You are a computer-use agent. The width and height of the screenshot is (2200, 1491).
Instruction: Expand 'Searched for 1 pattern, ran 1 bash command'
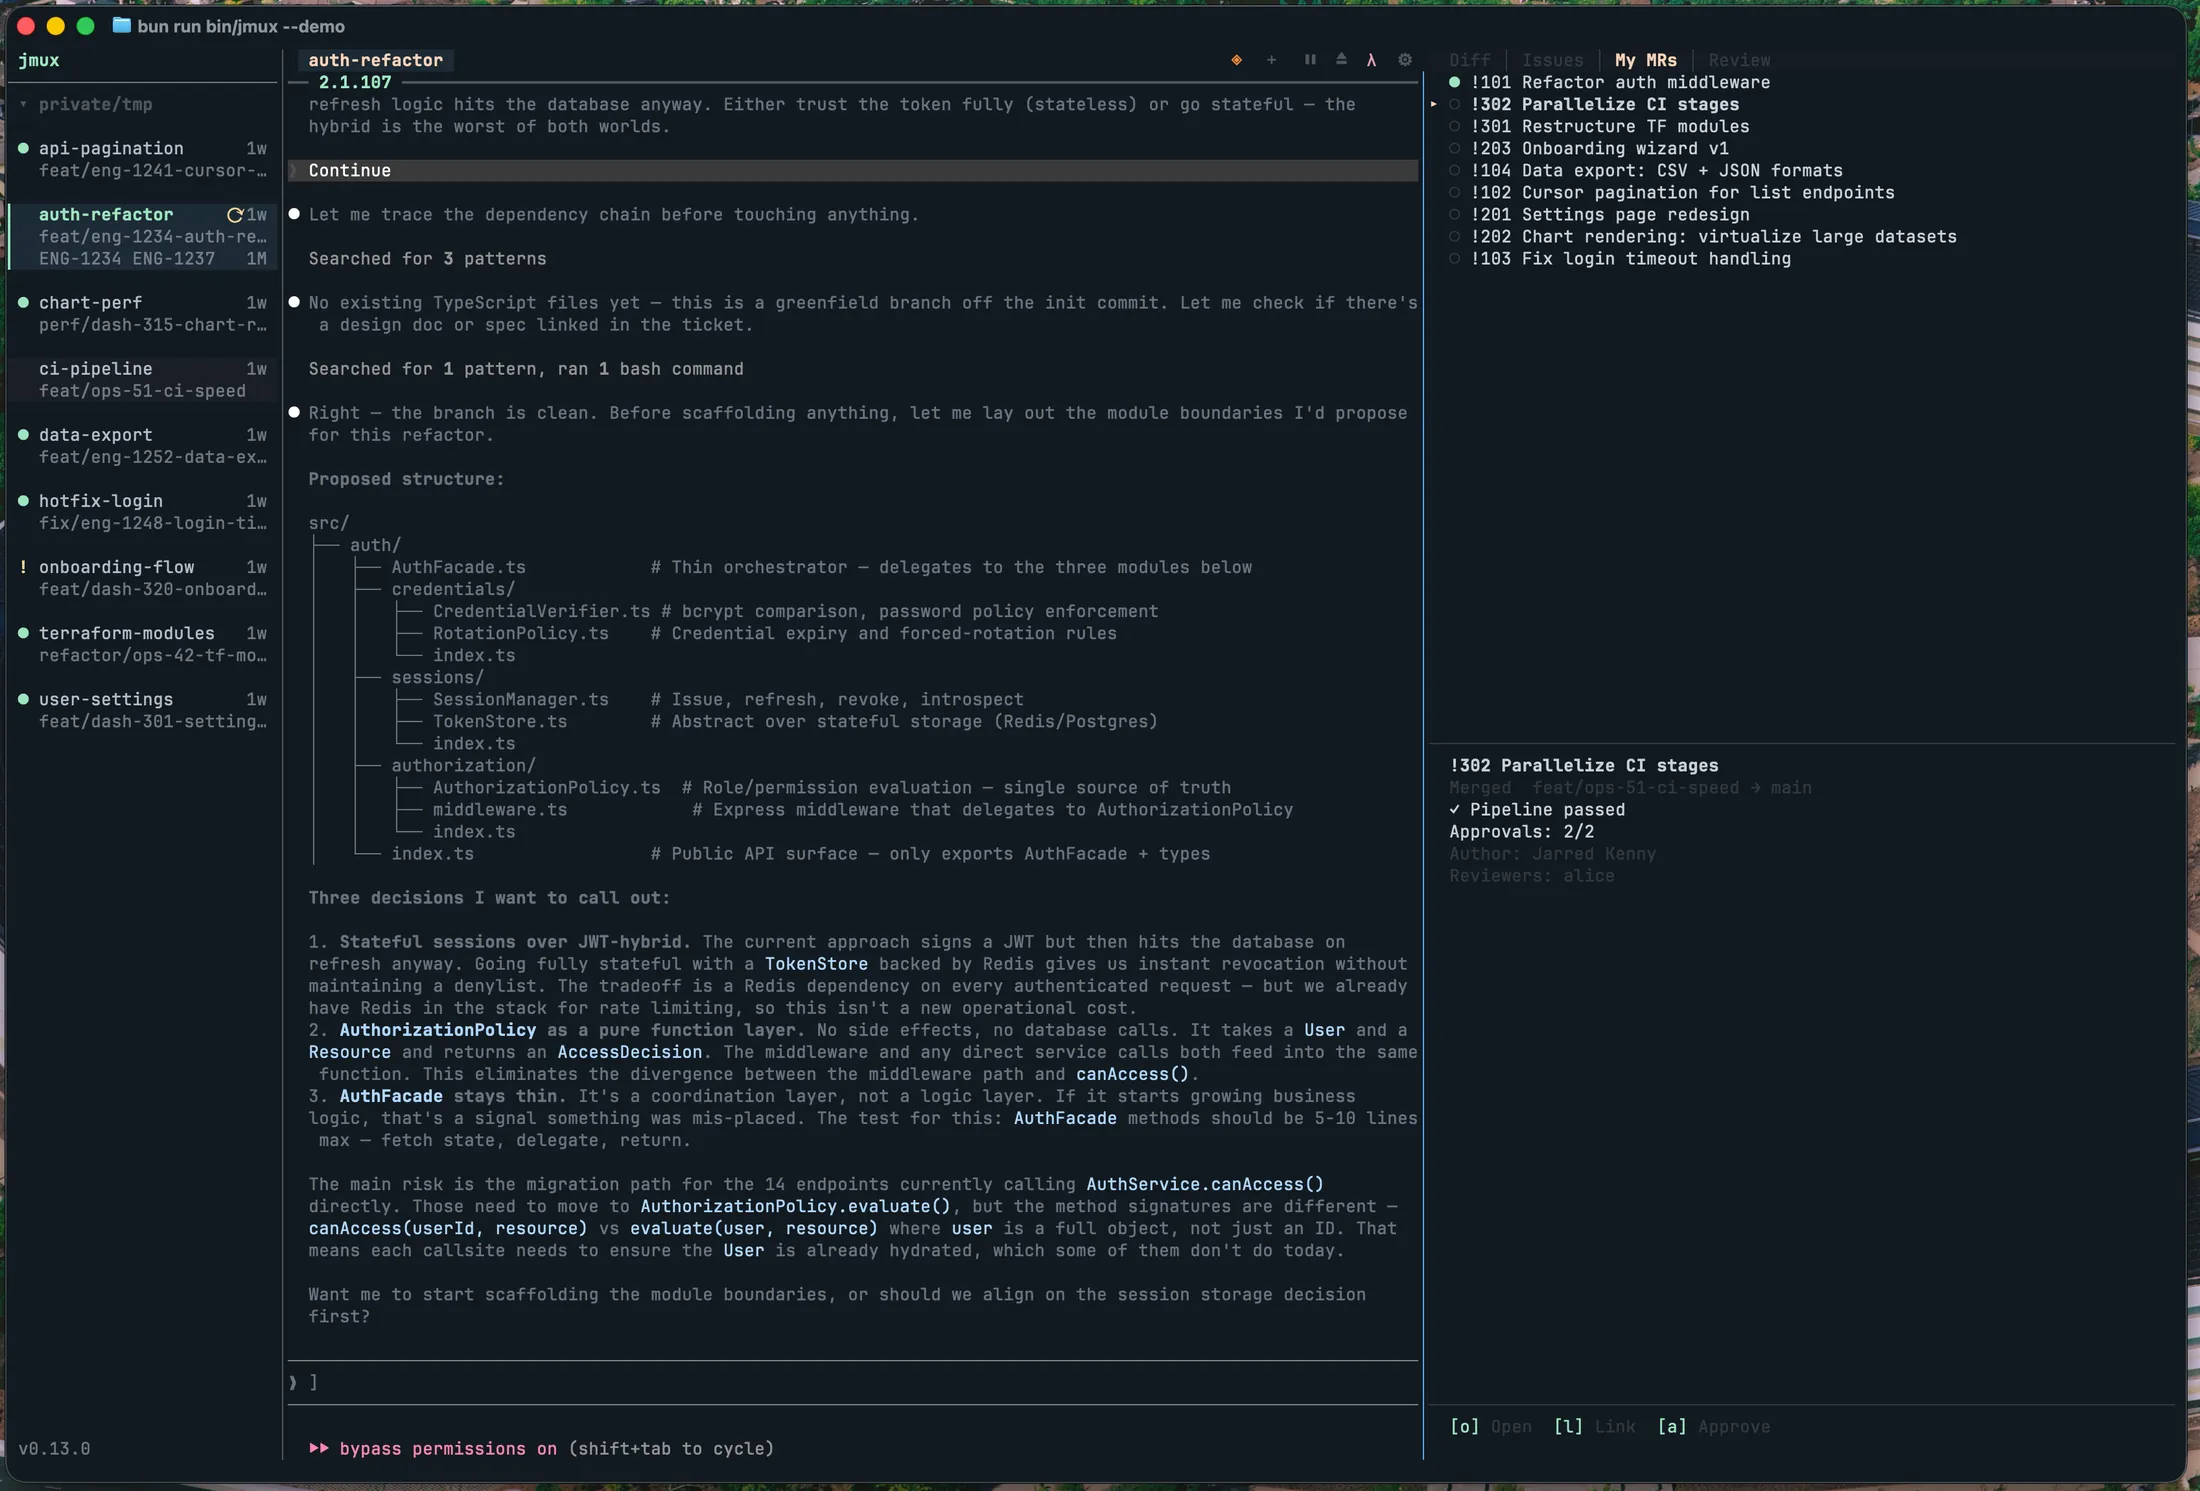pos(526,368)
